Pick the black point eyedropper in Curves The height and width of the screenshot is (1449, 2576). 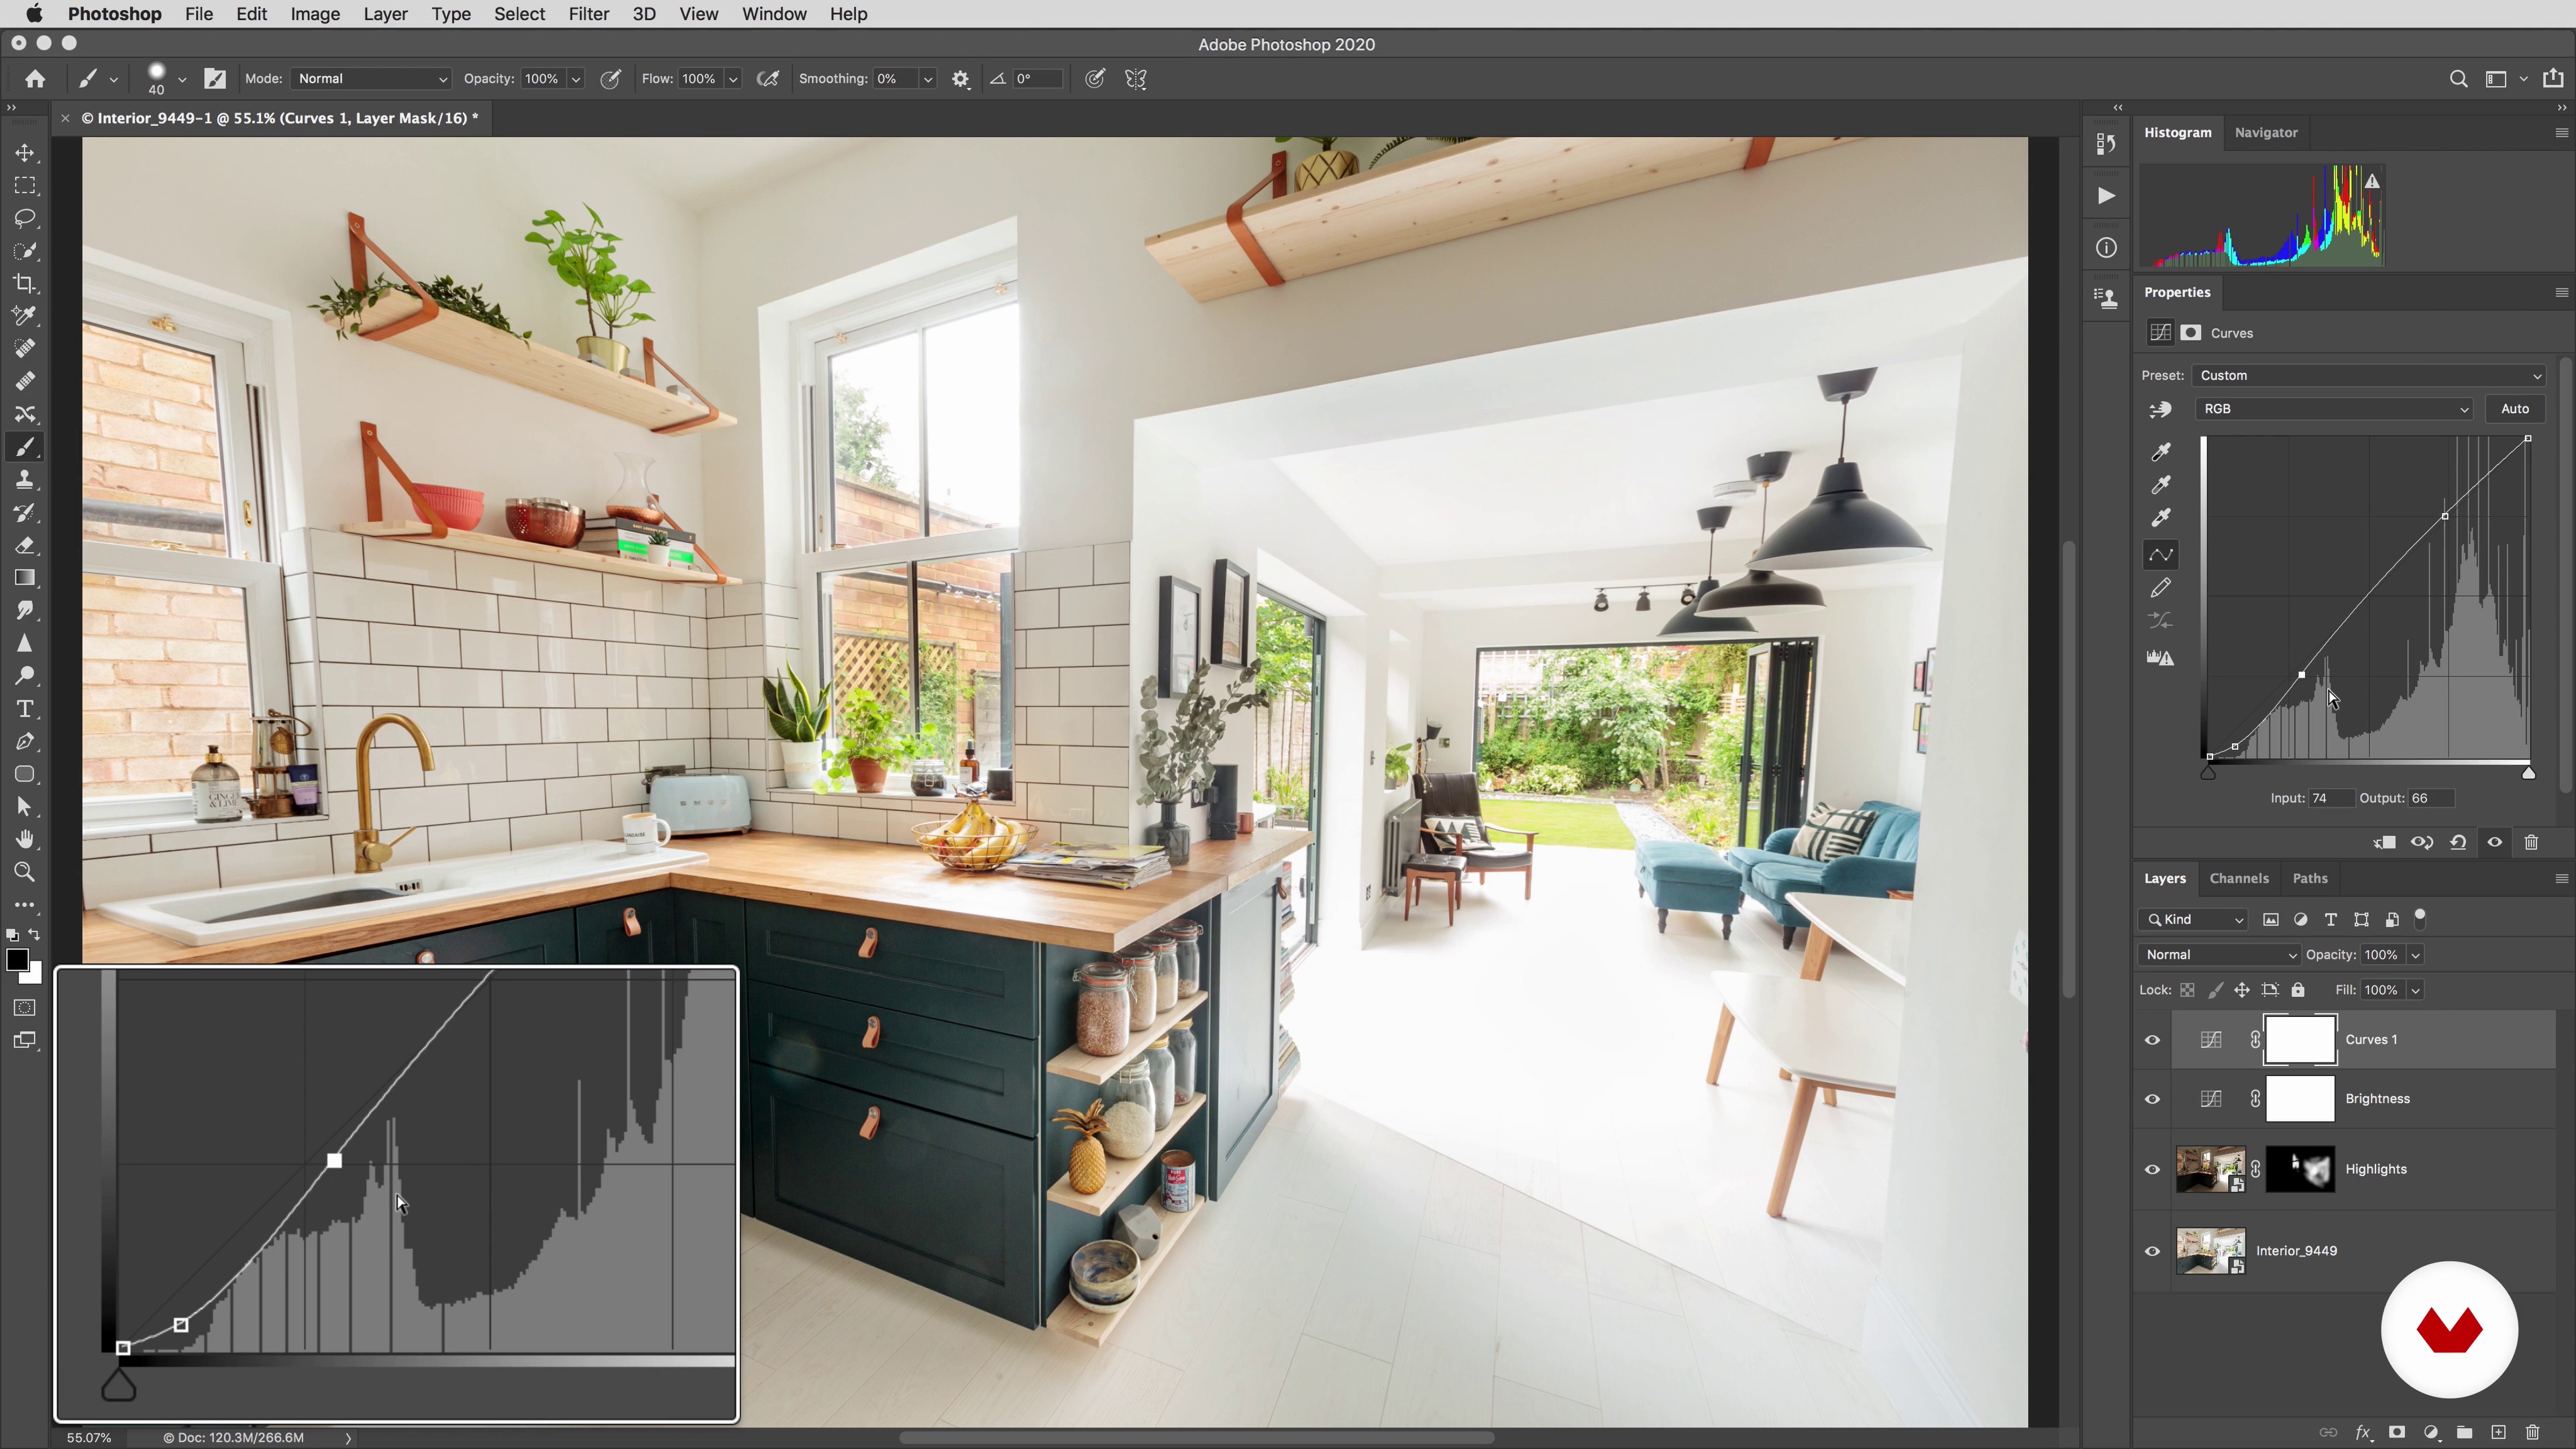[2161, 452]
